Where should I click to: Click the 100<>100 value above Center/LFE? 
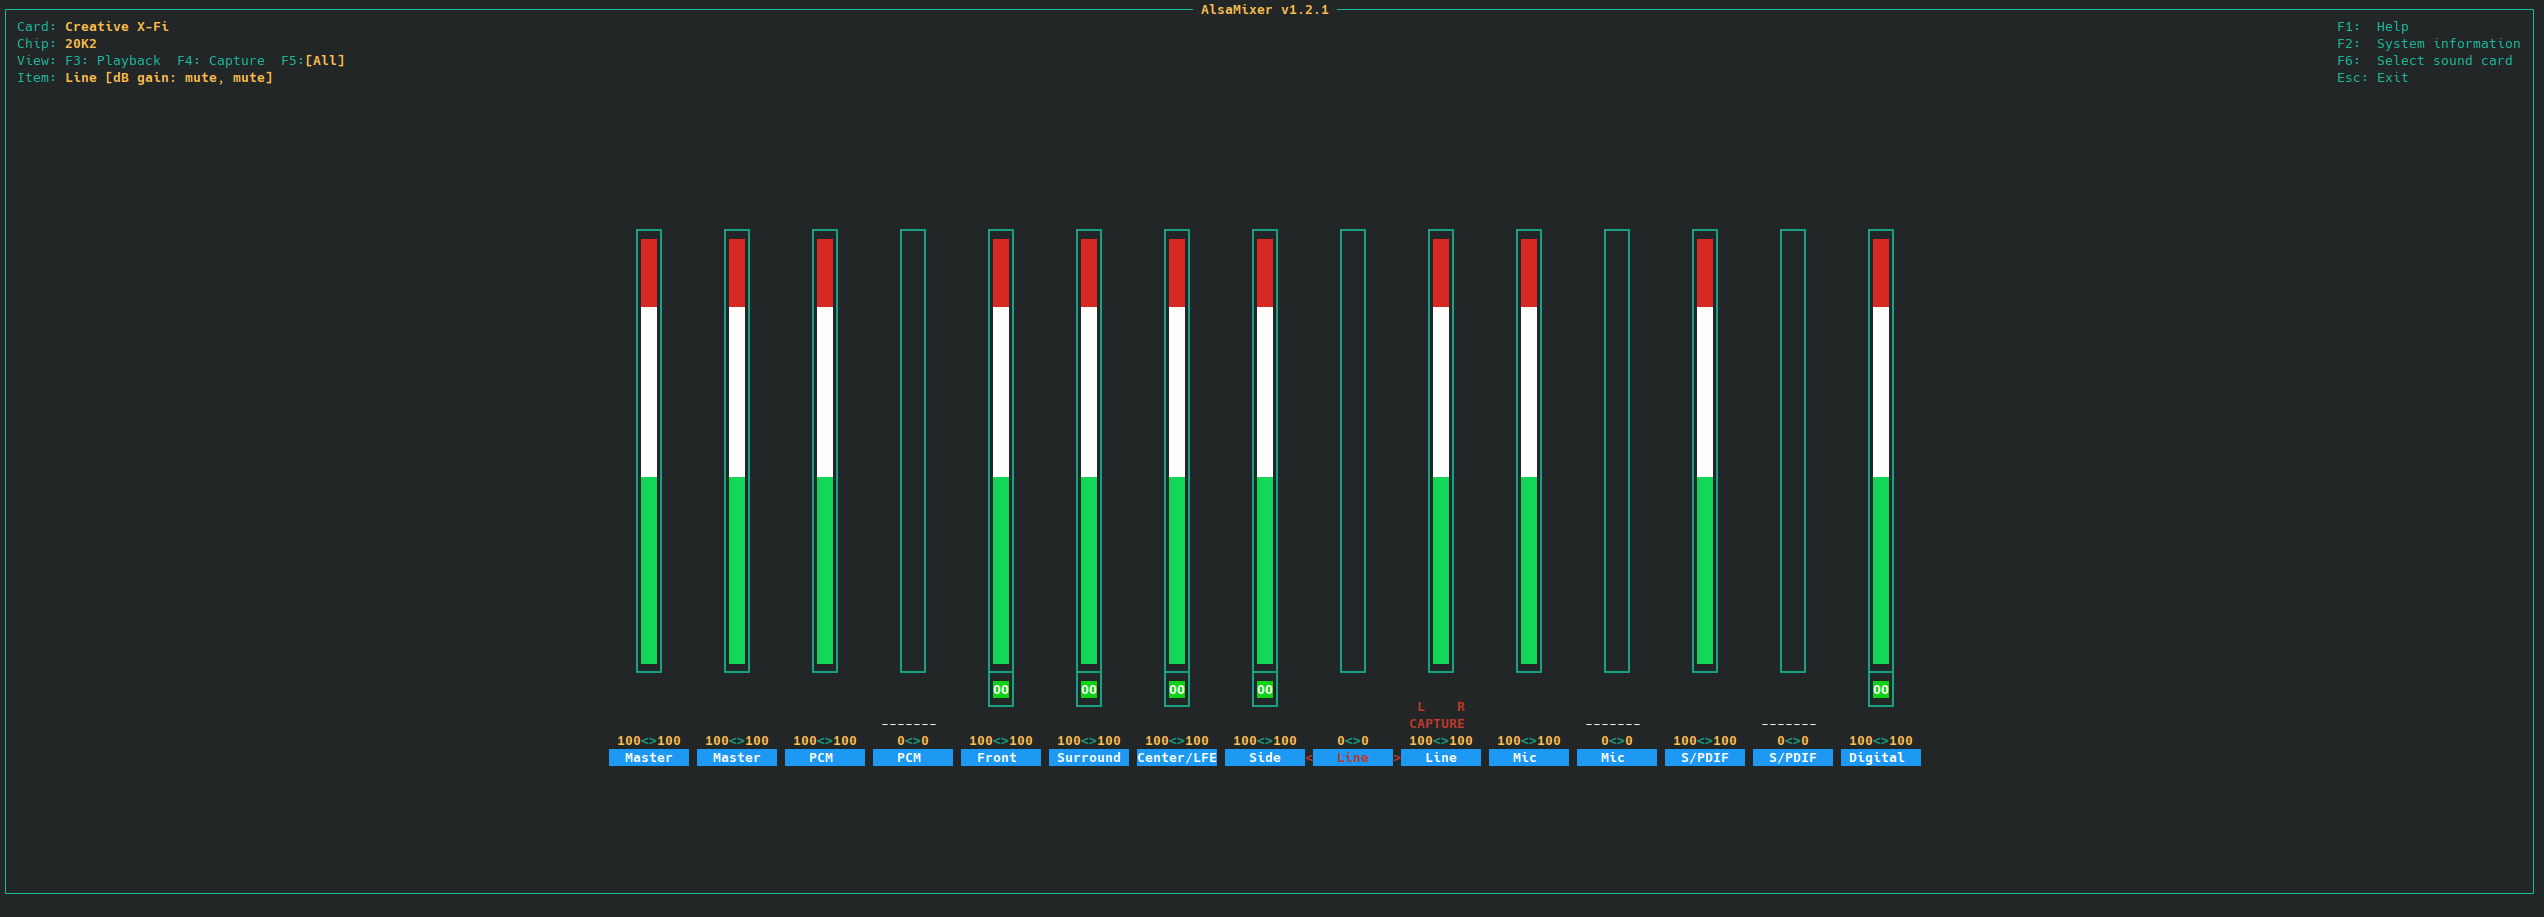point(1176,741)
